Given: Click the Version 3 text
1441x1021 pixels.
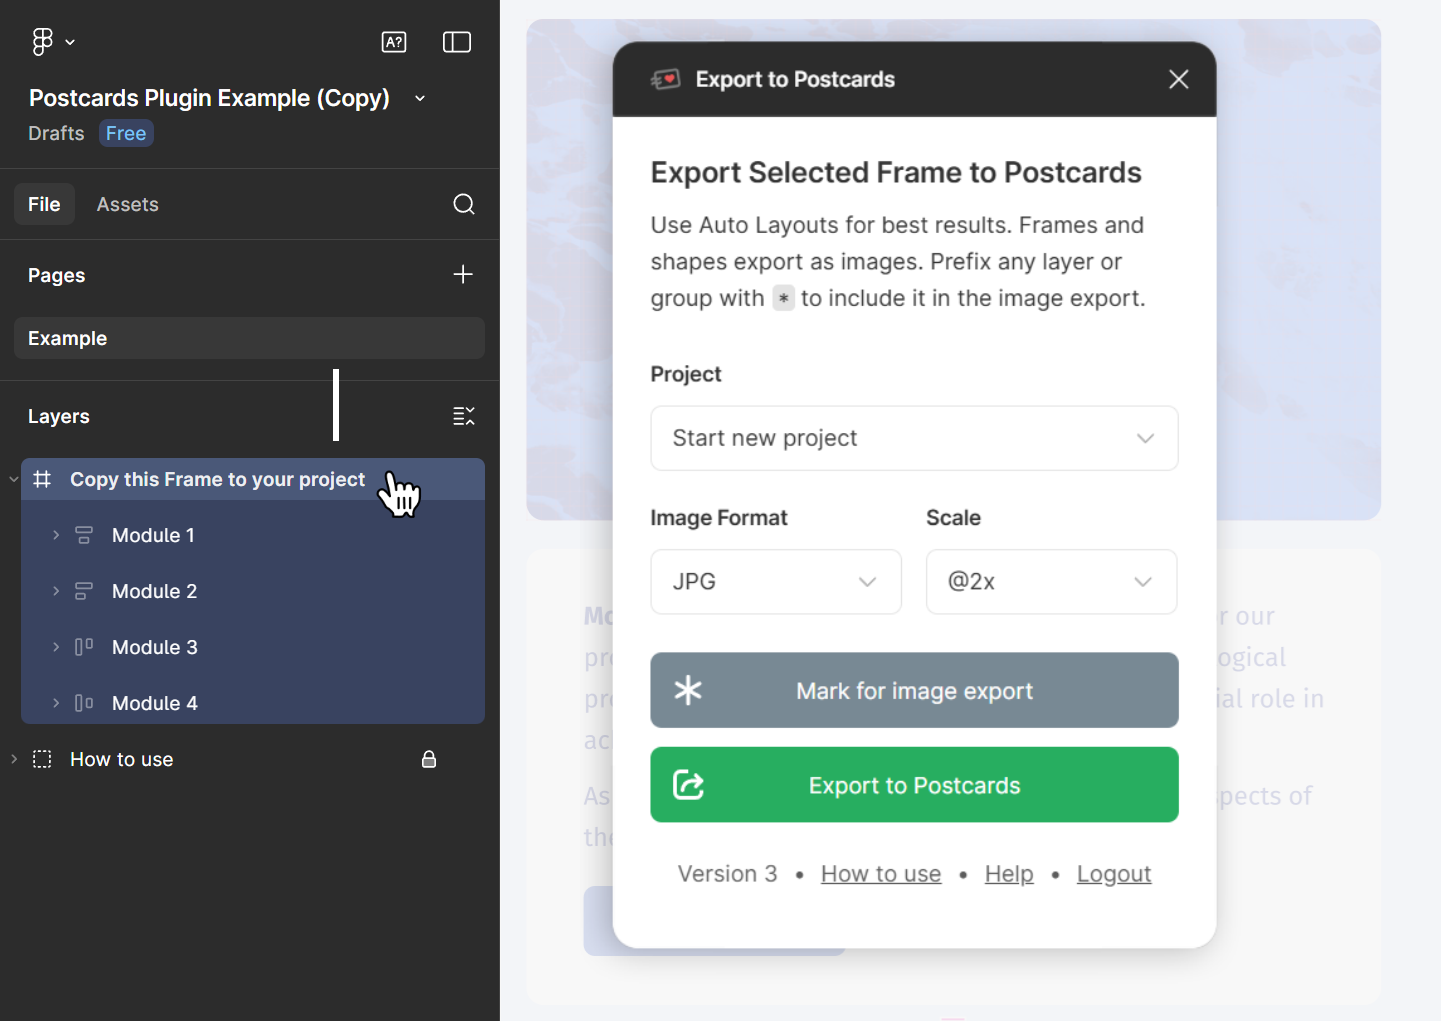Looking at the screenshot, I should pyautogui.click(x=727, y=874).
